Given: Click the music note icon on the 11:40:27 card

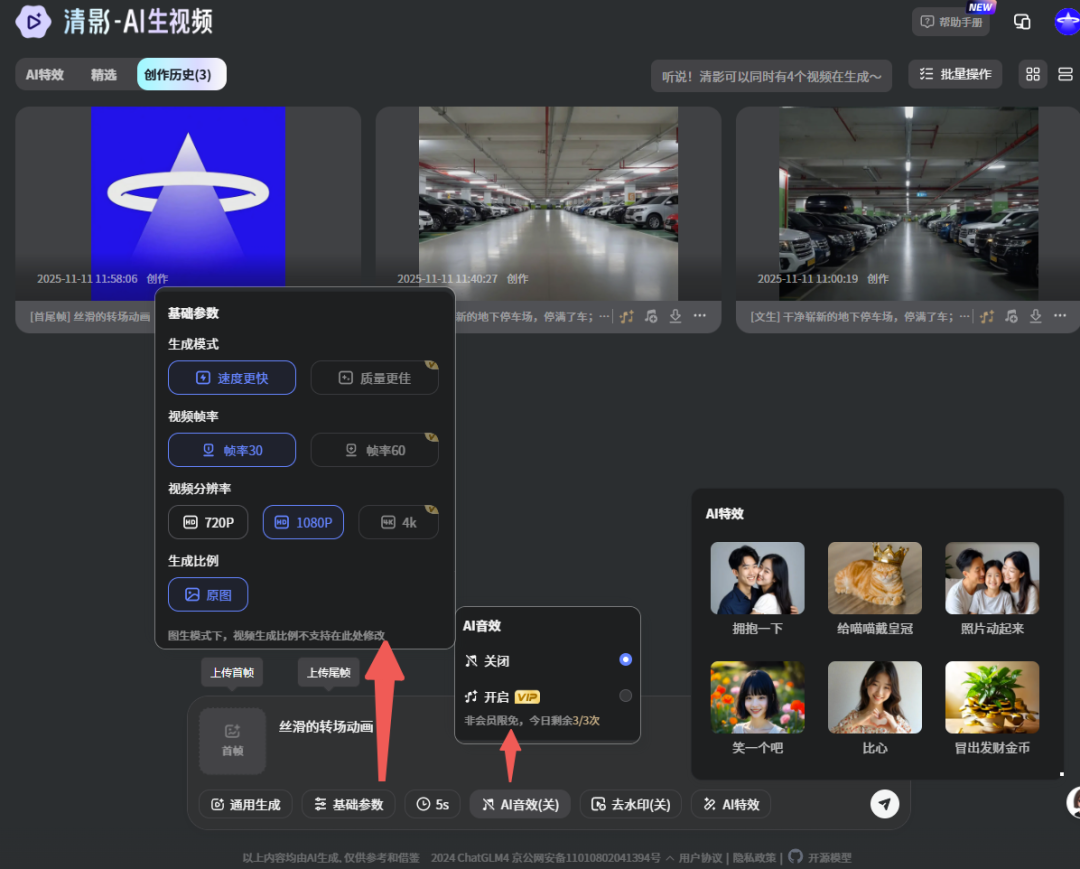Looking at the screenshot, I should click(x=627, y=317).
